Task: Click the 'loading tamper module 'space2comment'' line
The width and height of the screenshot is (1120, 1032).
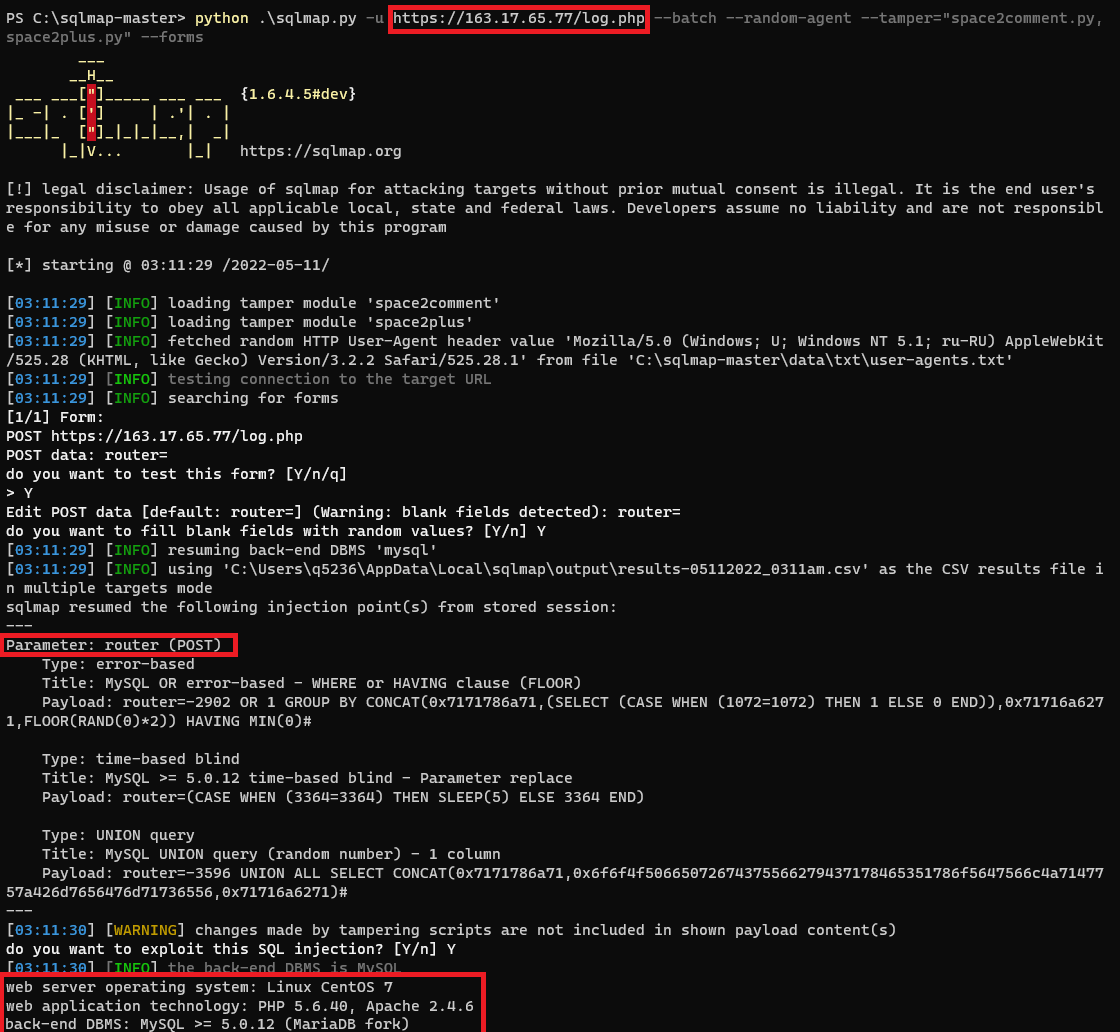Action: click(254, 303)
